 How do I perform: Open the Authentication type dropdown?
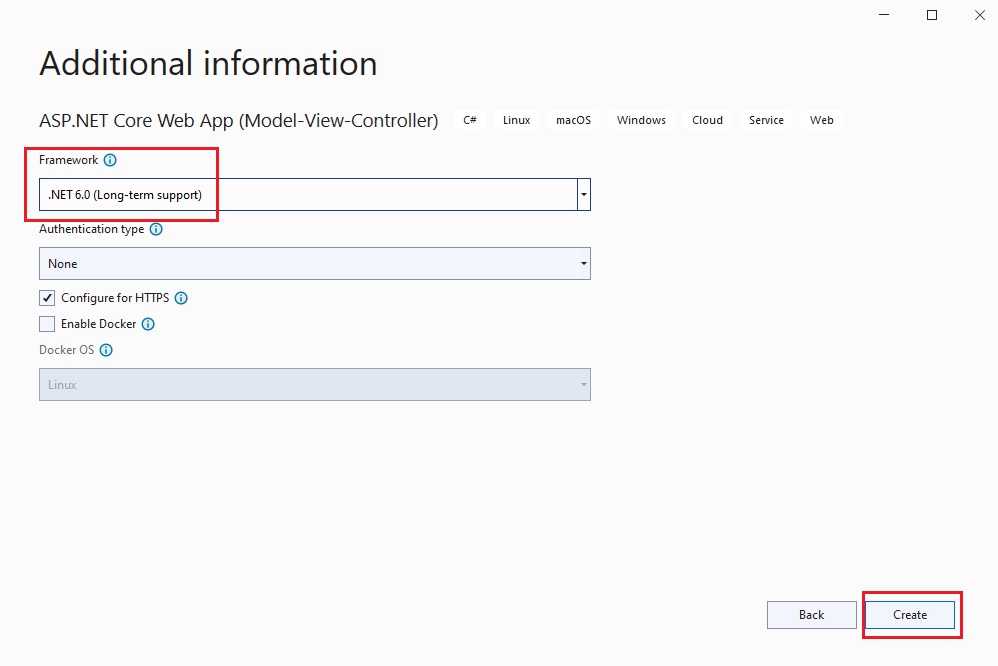coord(314,264)
